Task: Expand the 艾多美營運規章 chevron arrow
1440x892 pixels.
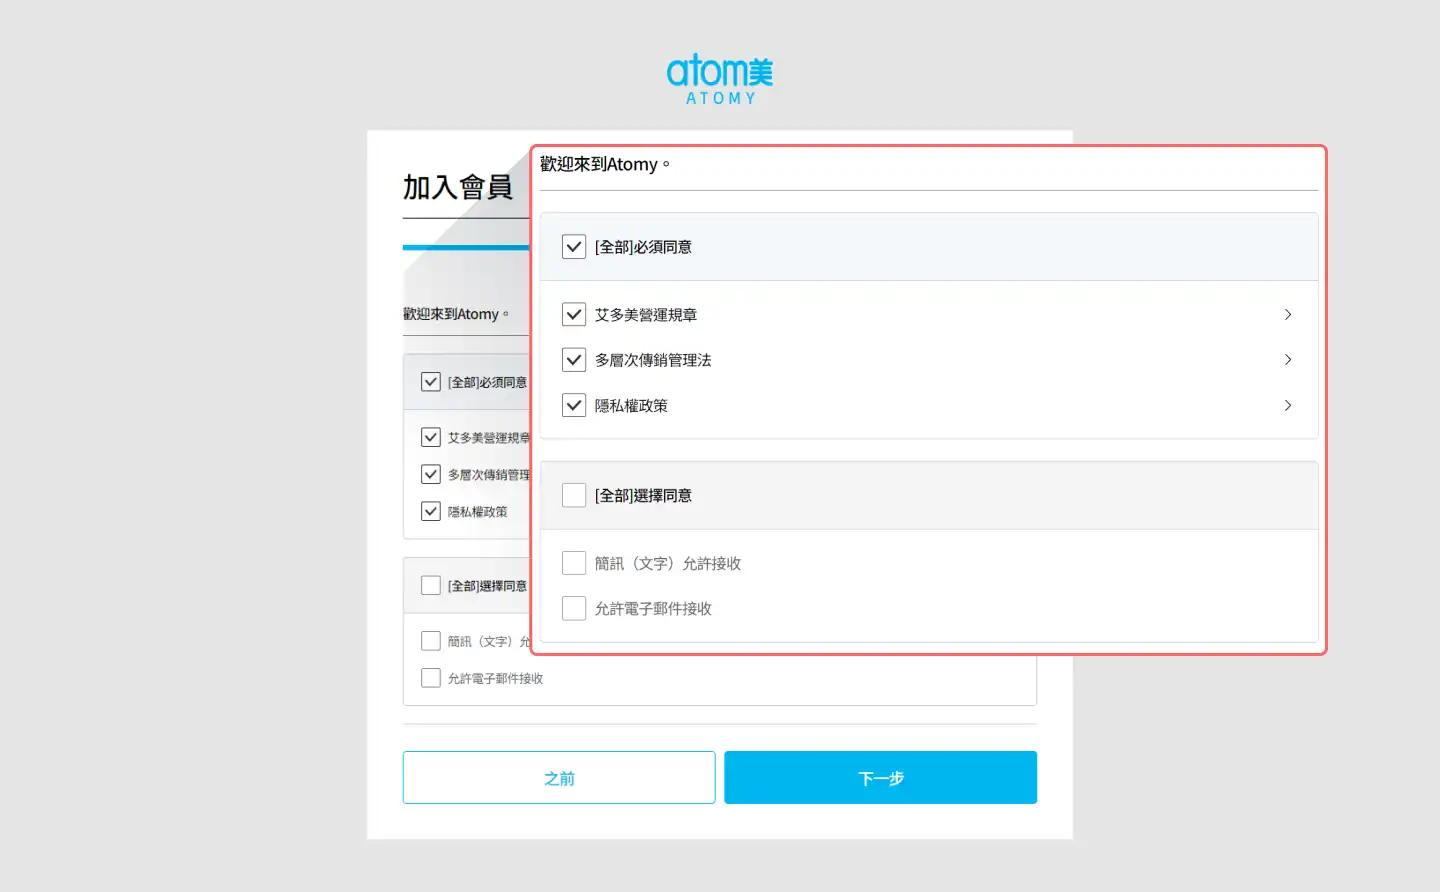Action: tap(1287, 315)
